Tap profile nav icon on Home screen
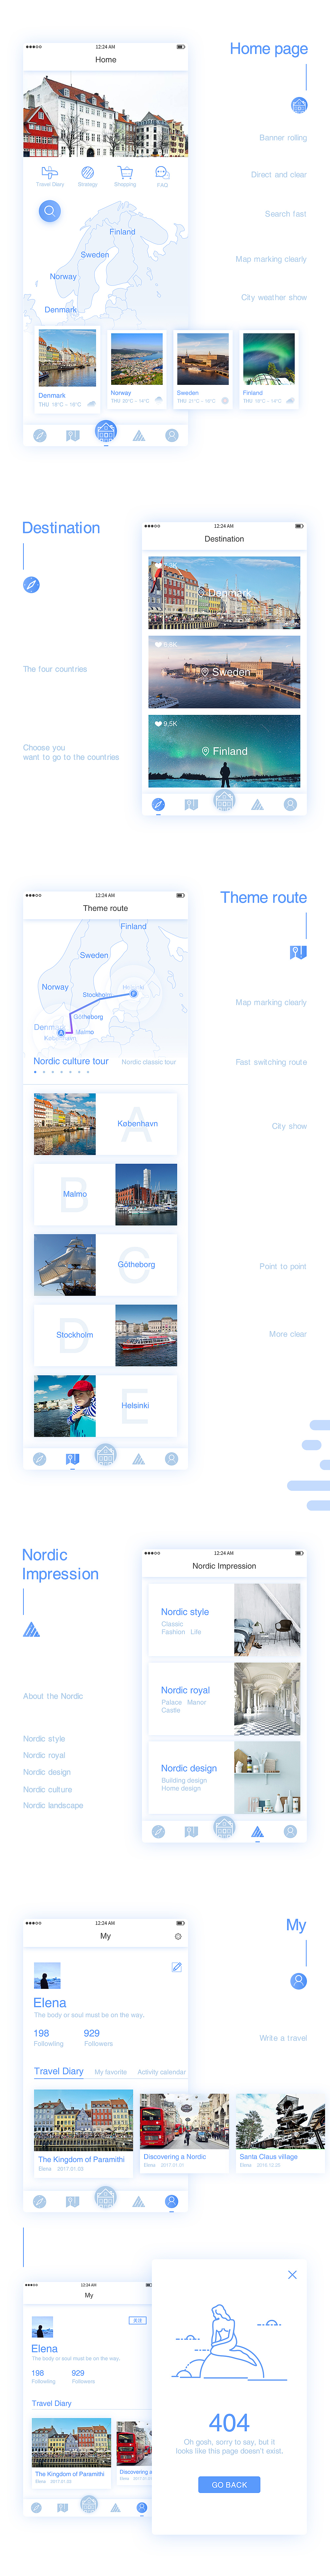The width and height of the screenshot is (330, 2576). [172, 436]
